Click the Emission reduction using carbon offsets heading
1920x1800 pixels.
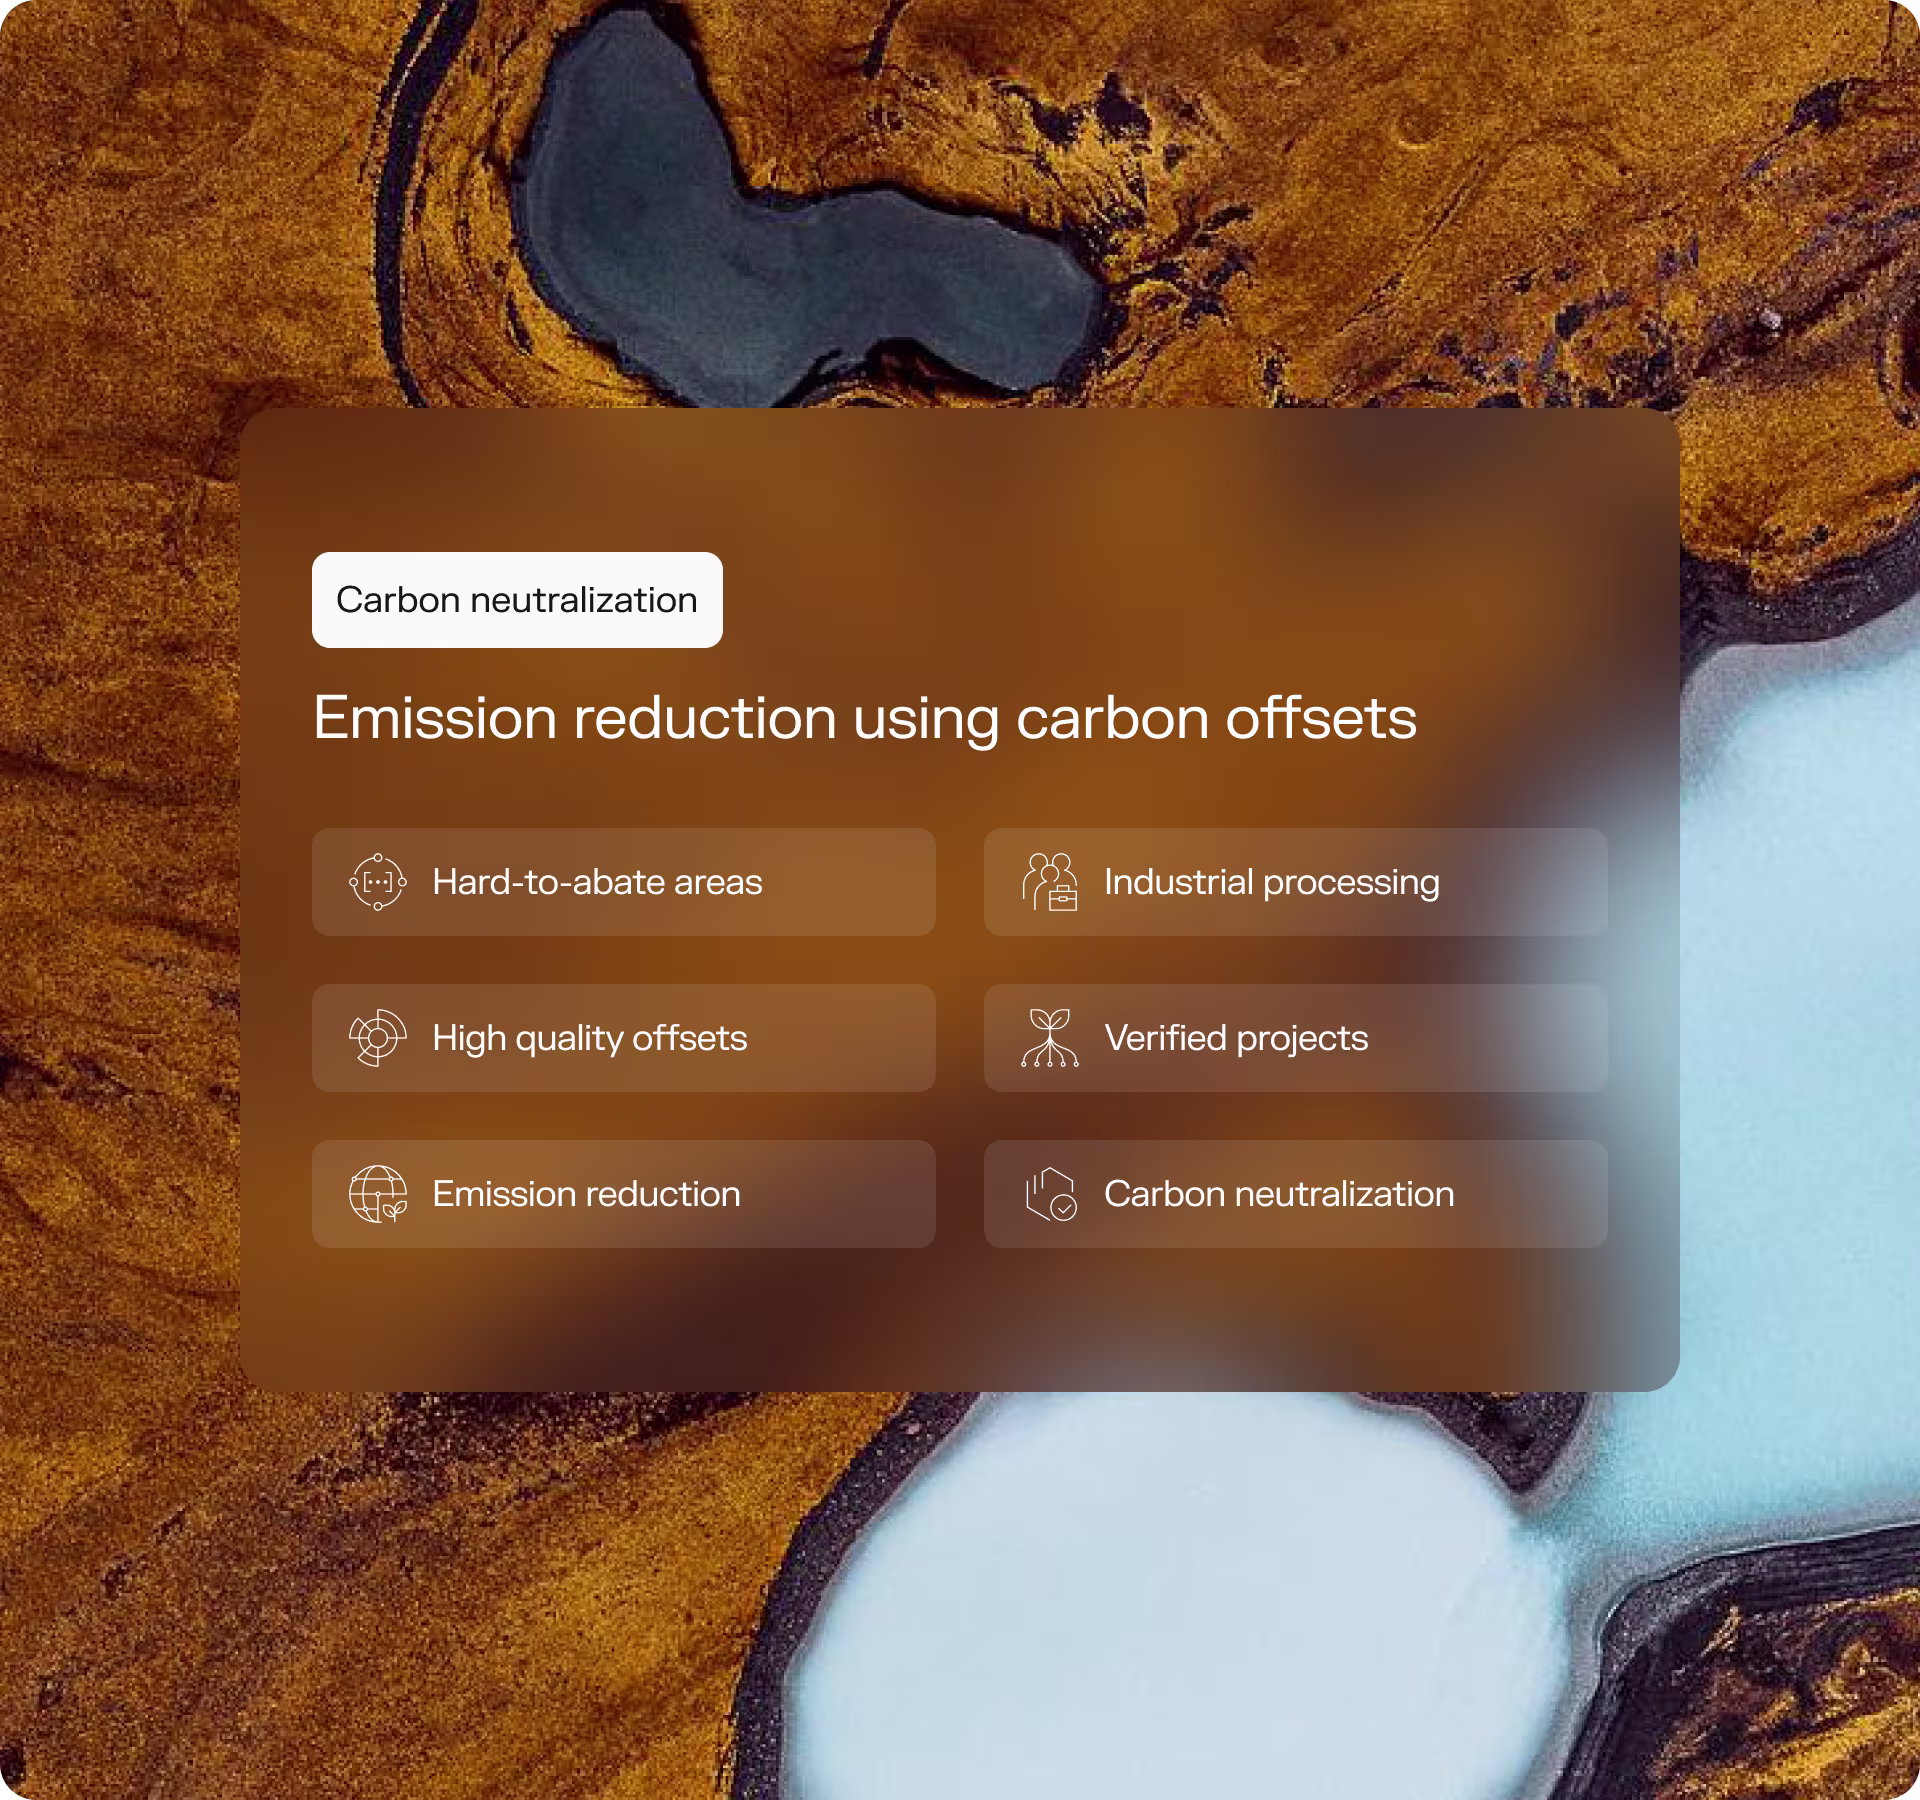pyautogui.click(x=864, y=718)
